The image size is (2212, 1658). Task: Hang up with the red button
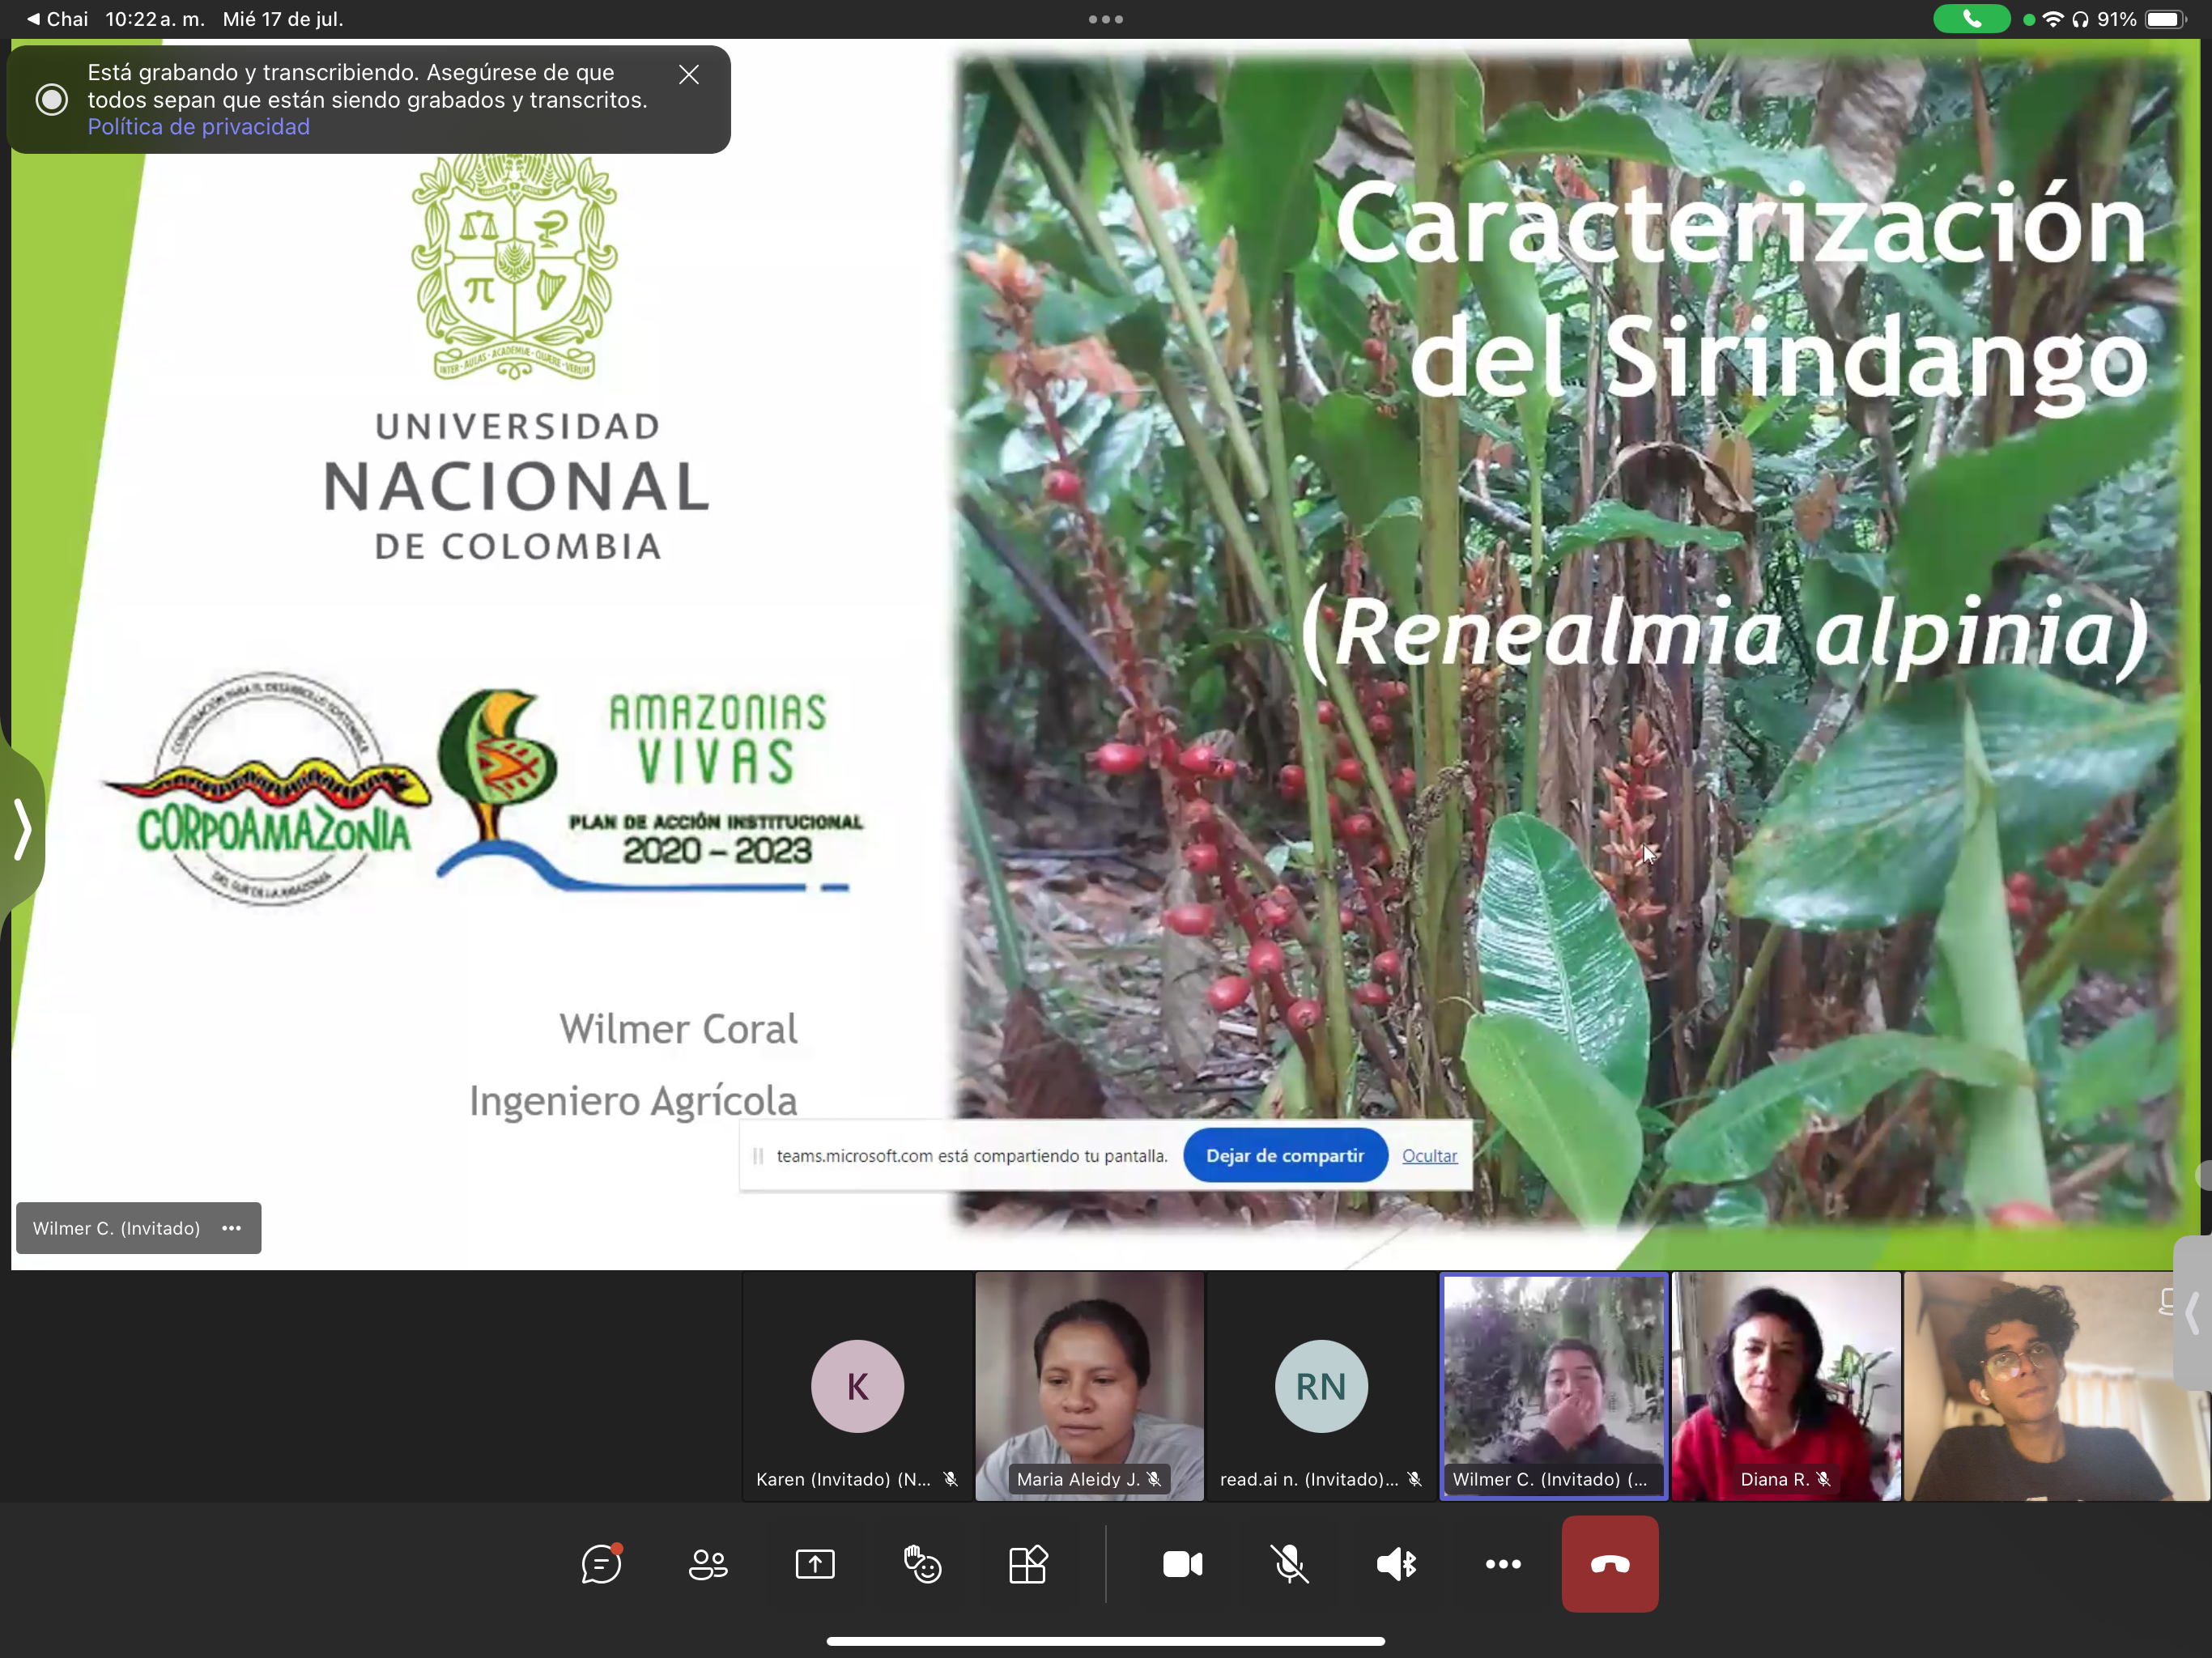pyautogui.click(x=1610, y=1564)
